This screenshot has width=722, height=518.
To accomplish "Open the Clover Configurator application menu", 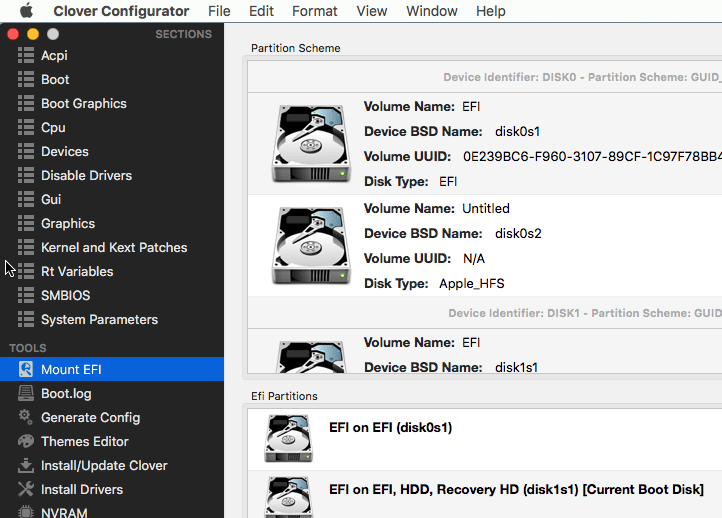I will tap(121, 11).
